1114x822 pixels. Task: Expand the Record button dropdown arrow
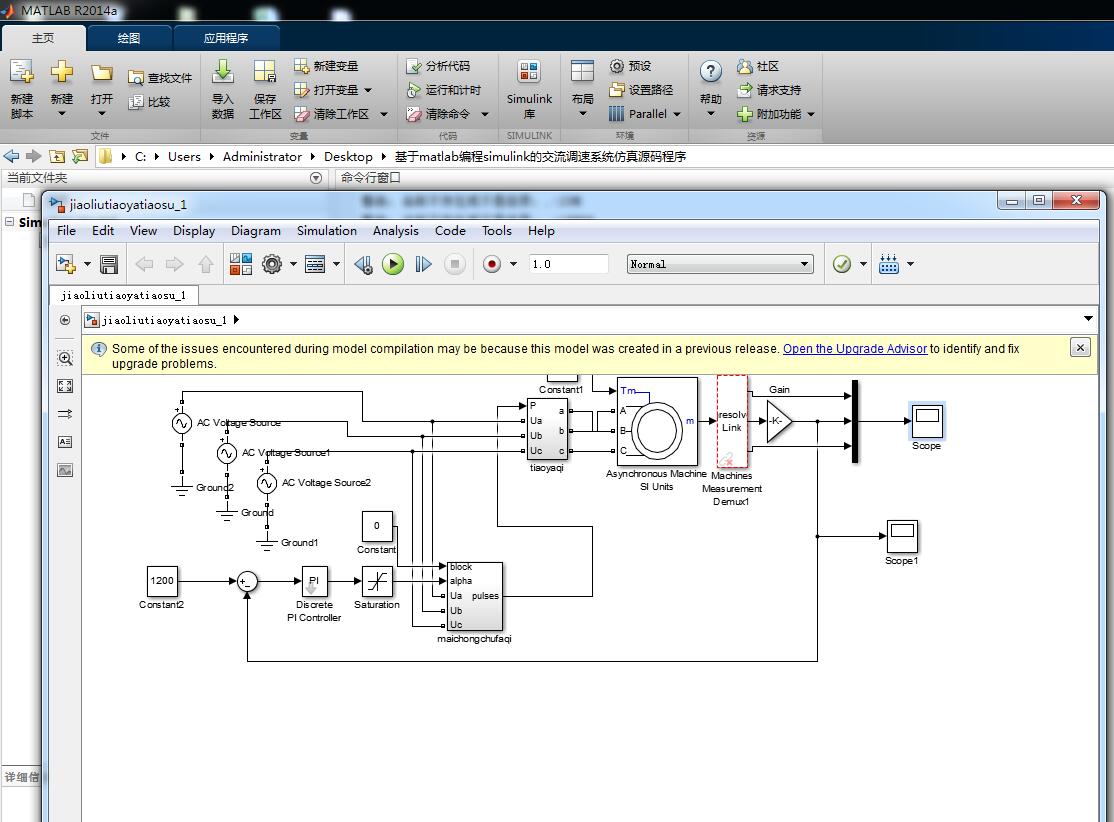[x=513, y=264]
